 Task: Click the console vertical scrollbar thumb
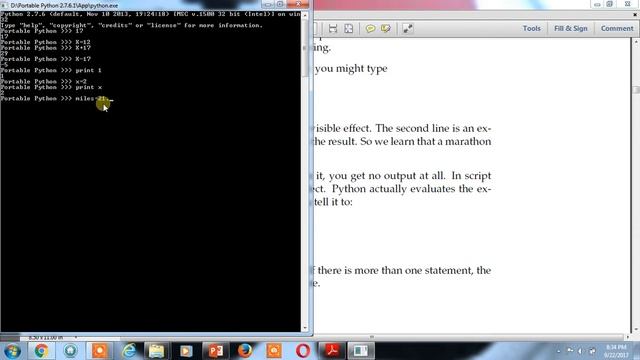coord(305,49)
